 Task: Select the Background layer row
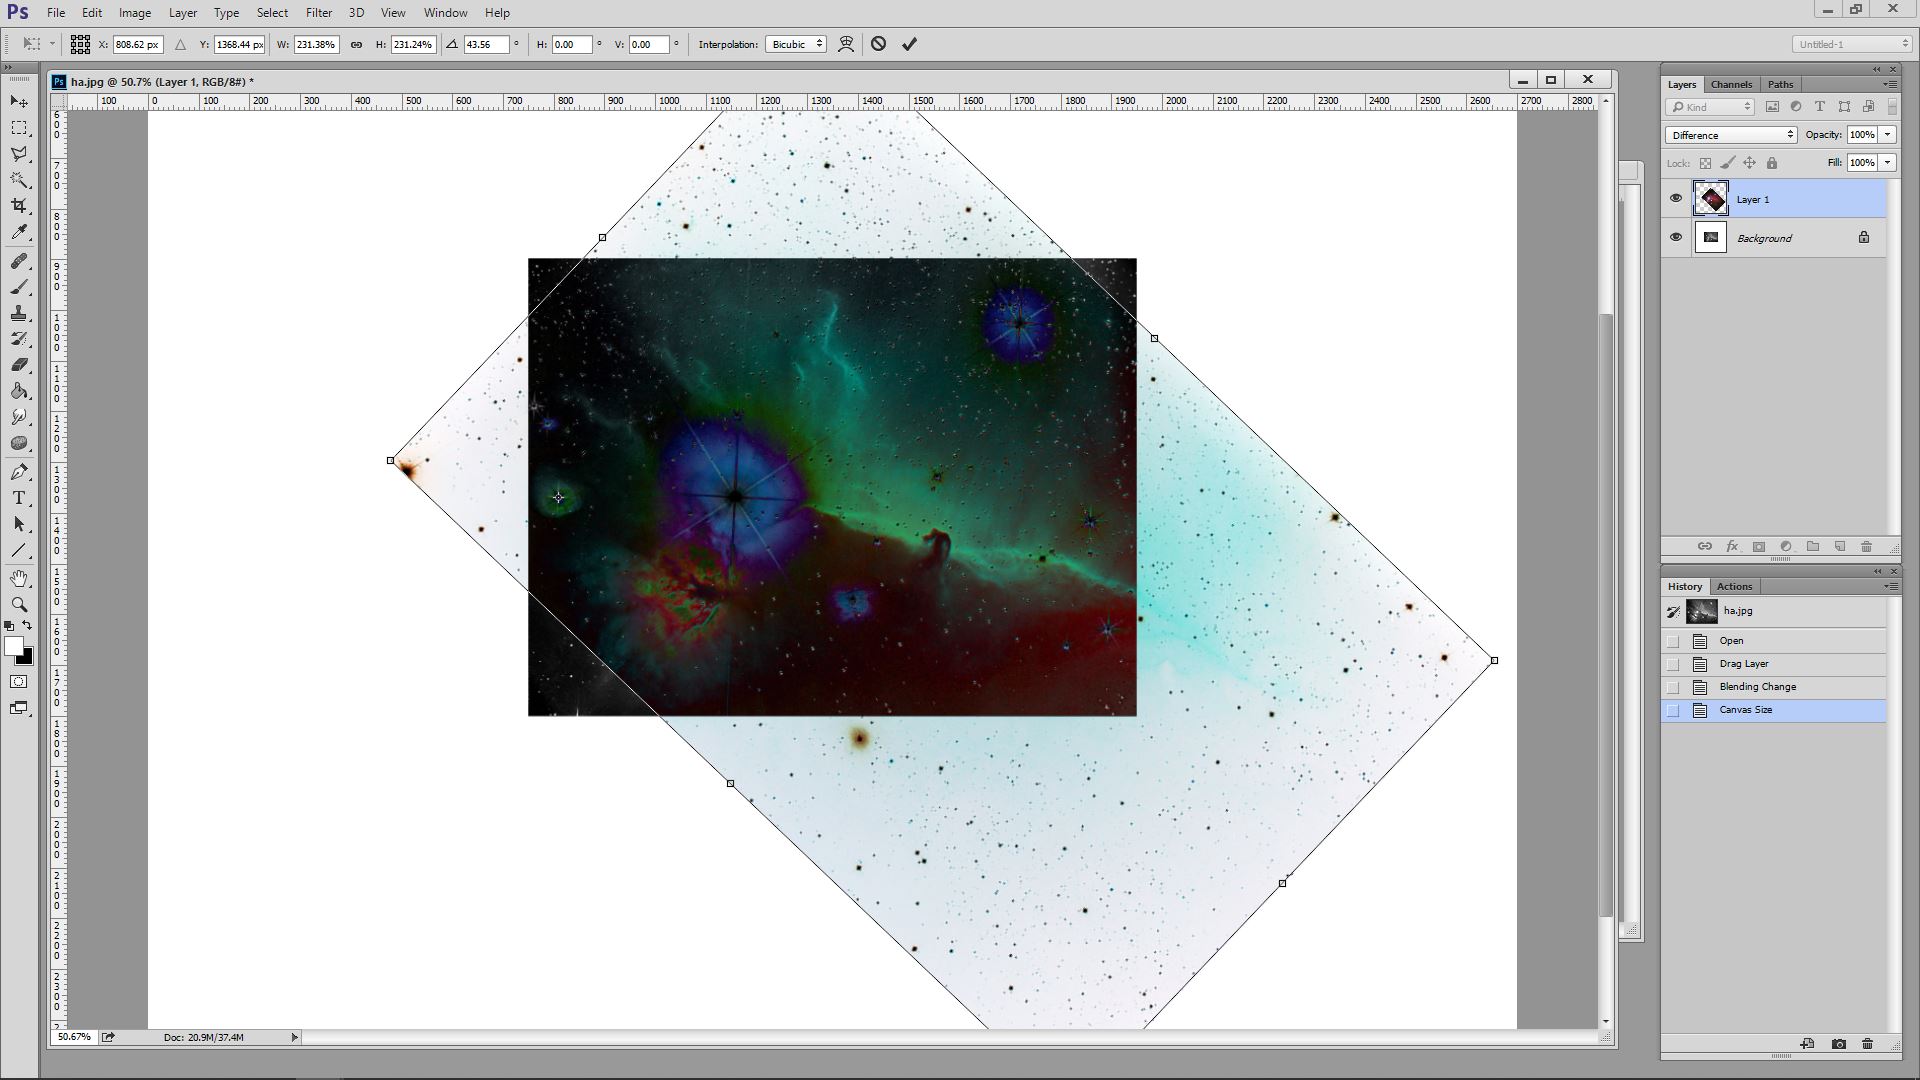(x=1774, y=238)
